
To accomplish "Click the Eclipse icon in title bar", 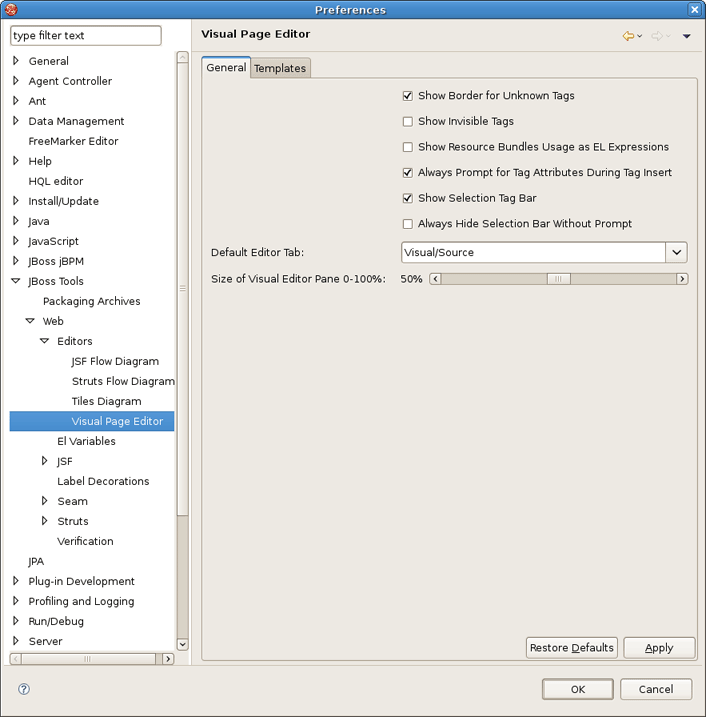I will [x=12, y=10].
